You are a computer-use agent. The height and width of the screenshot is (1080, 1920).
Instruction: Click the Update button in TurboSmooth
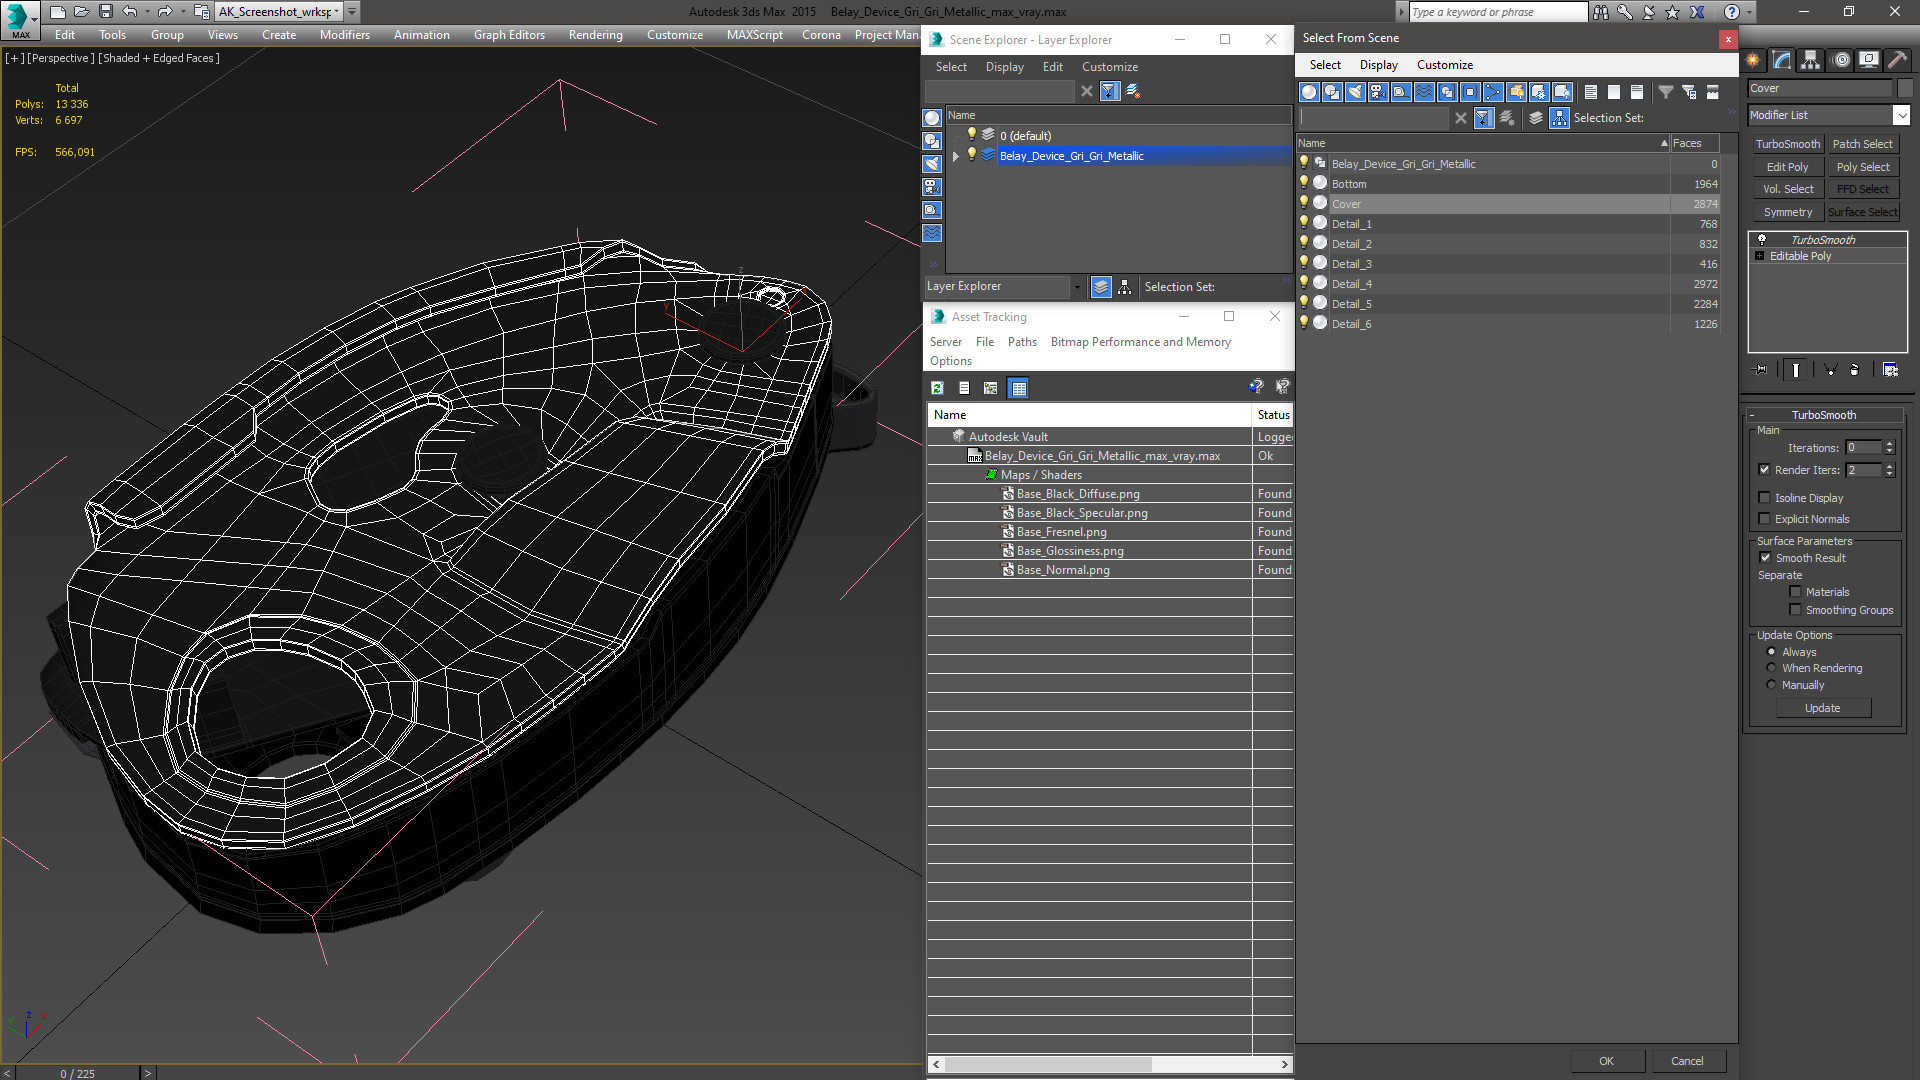tap(1822, 708)
